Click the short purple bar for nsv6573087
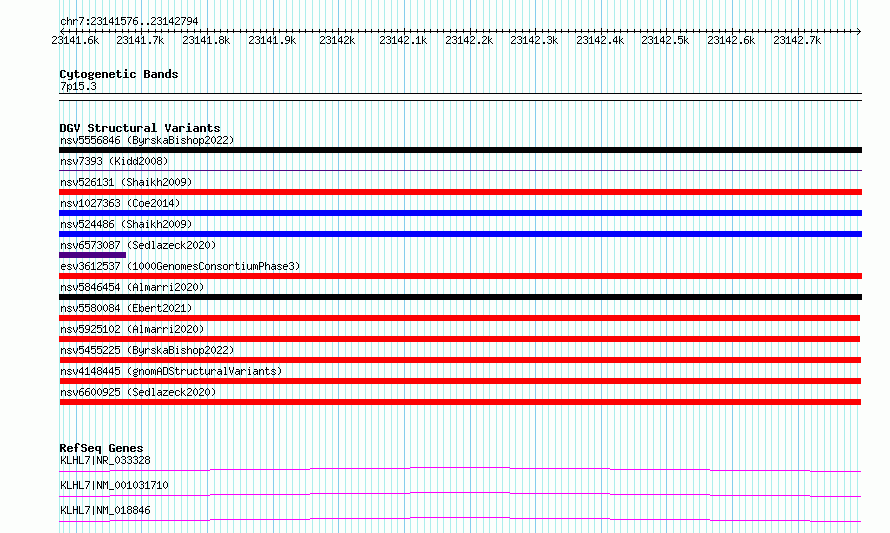Image resolution: width=890 pixels, height=533 pixels. (x=93, y=255)
